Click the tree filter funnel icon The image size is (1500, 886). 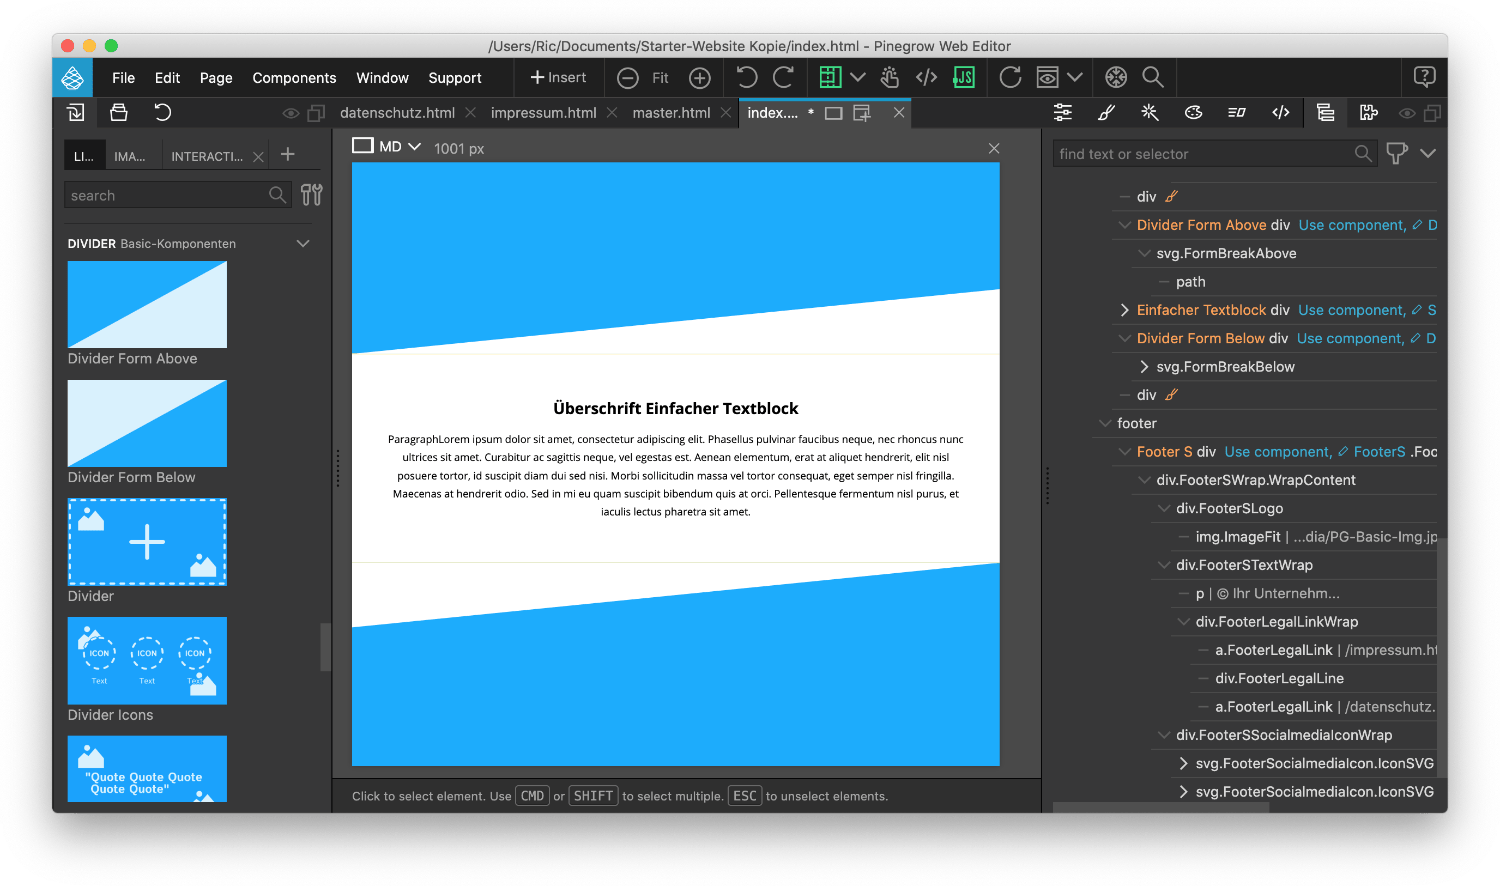pos(1397,153)
